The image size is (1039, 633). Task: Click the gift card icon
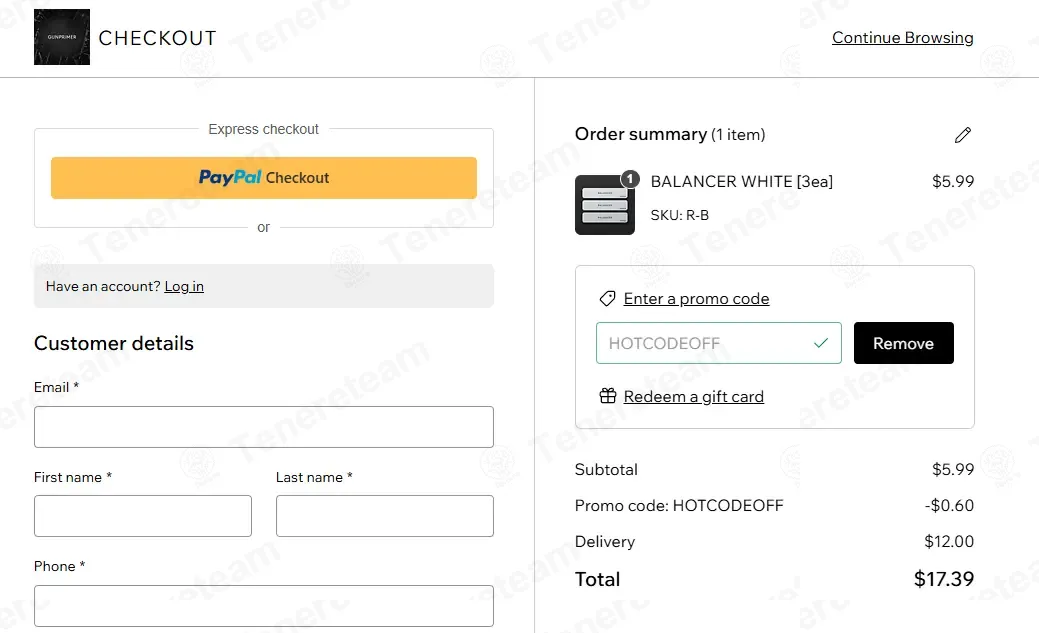tap(608, 396)
